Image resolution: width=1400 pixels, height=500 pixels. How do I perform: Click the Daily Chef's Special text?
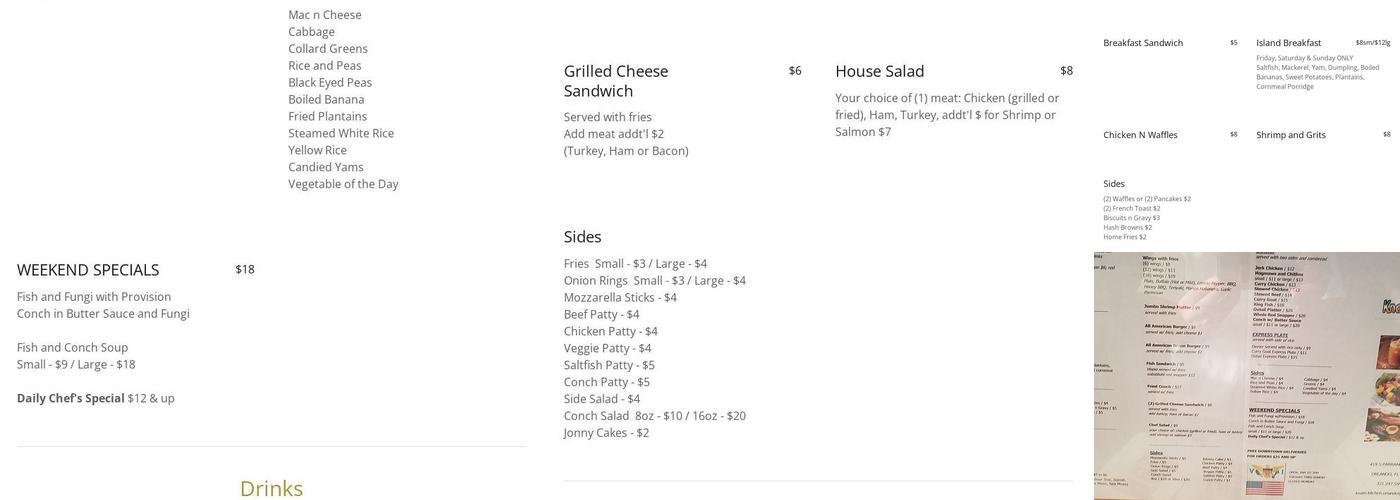pos(71,398)
